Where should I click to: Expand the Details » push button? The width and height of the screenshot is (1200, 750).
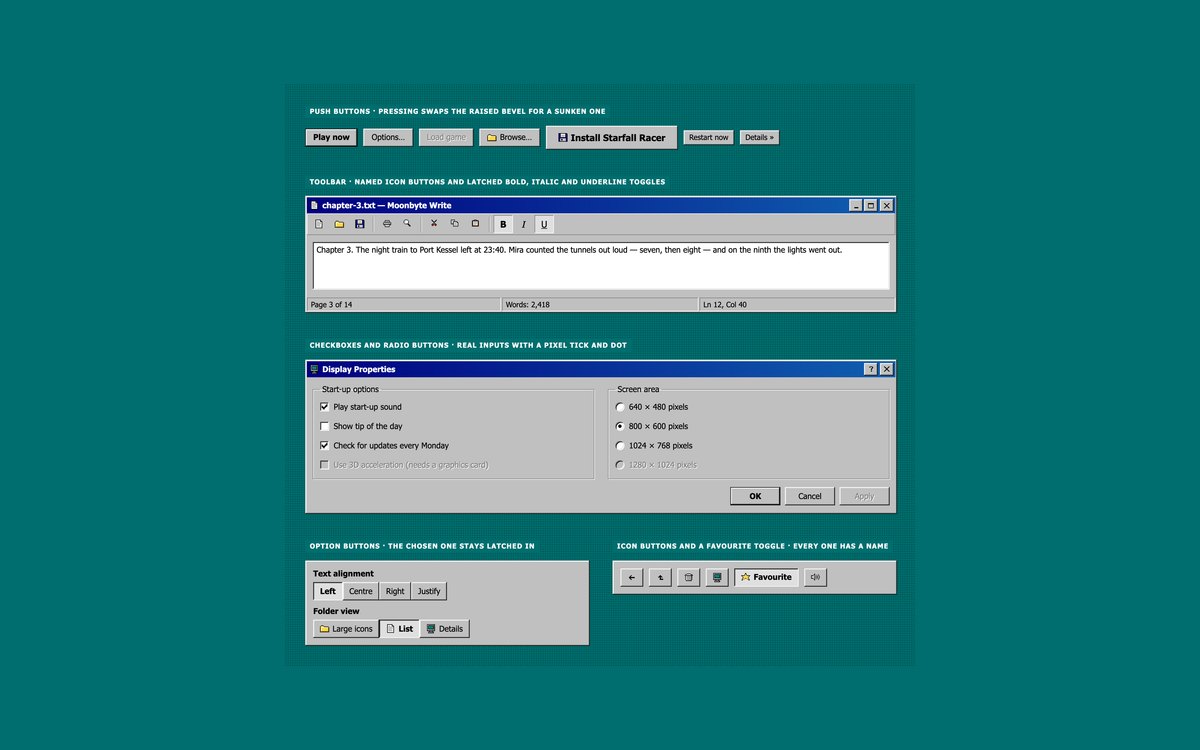pos(759,137)
